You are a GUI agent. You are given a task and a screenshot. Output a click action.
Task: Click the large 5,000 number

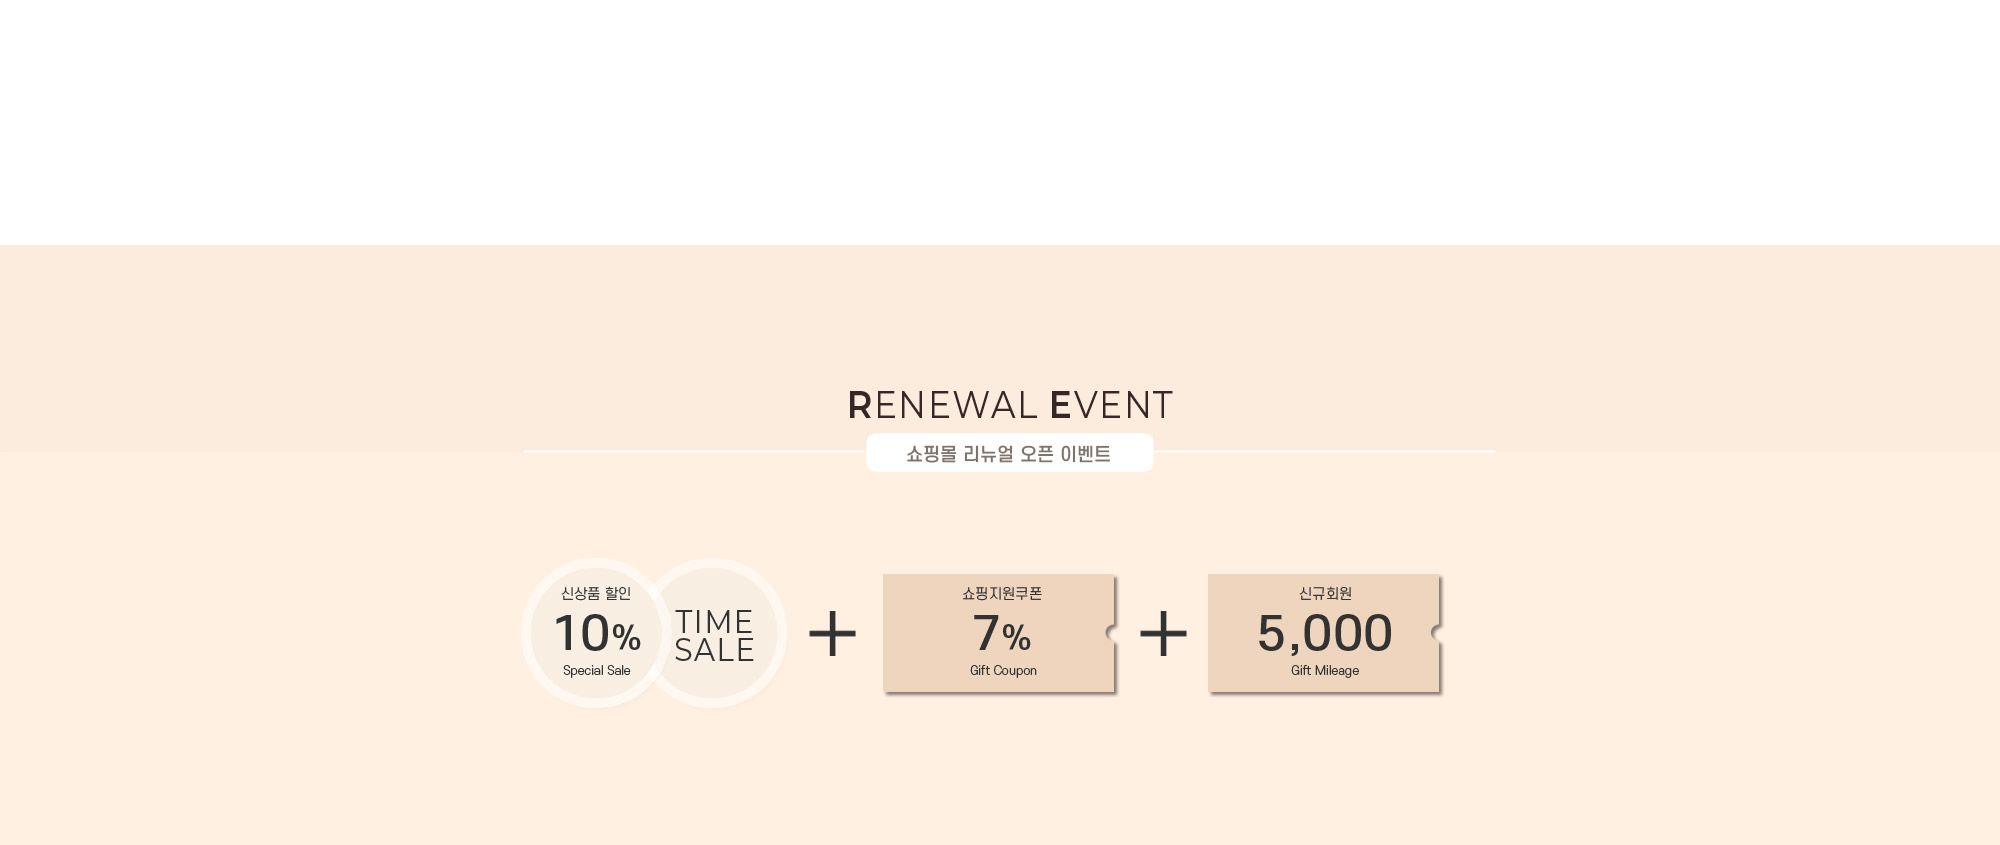1325,633
